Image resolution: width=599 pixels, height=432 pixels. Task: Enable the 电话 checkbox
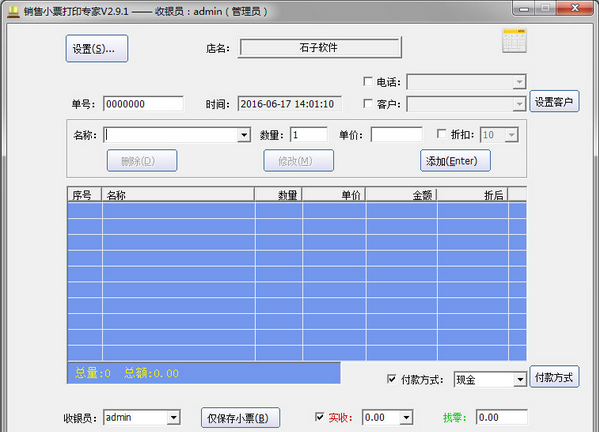coord(368,81)
